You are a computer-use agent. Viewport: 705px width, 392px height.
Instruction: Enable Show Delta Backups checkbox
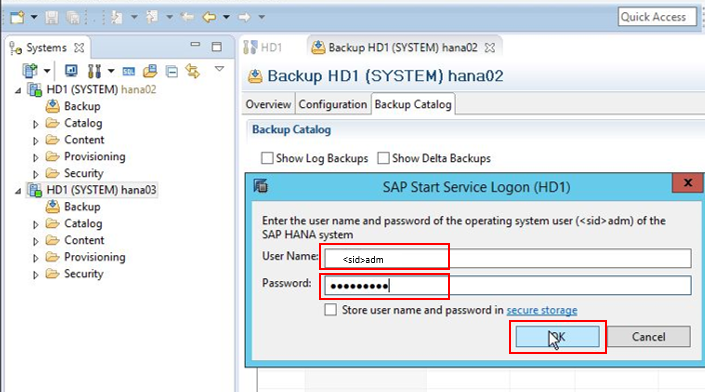[x=383, y=158]
